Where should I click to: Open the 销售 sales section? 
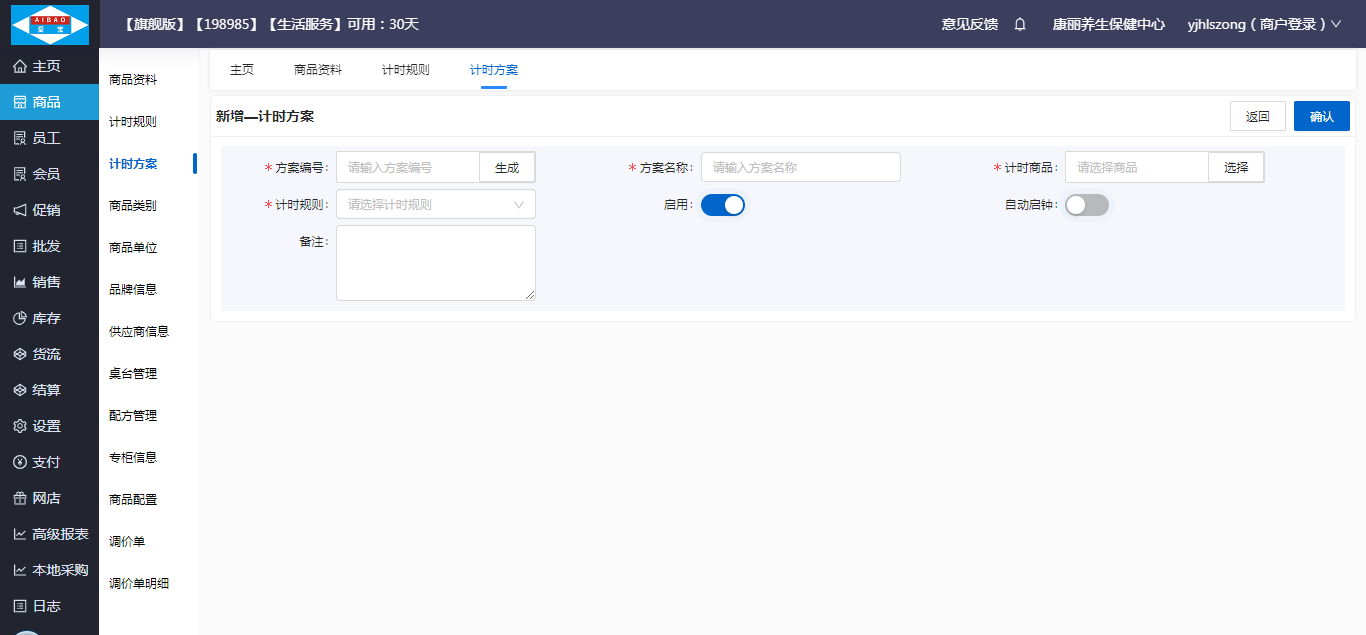[49, 282]
